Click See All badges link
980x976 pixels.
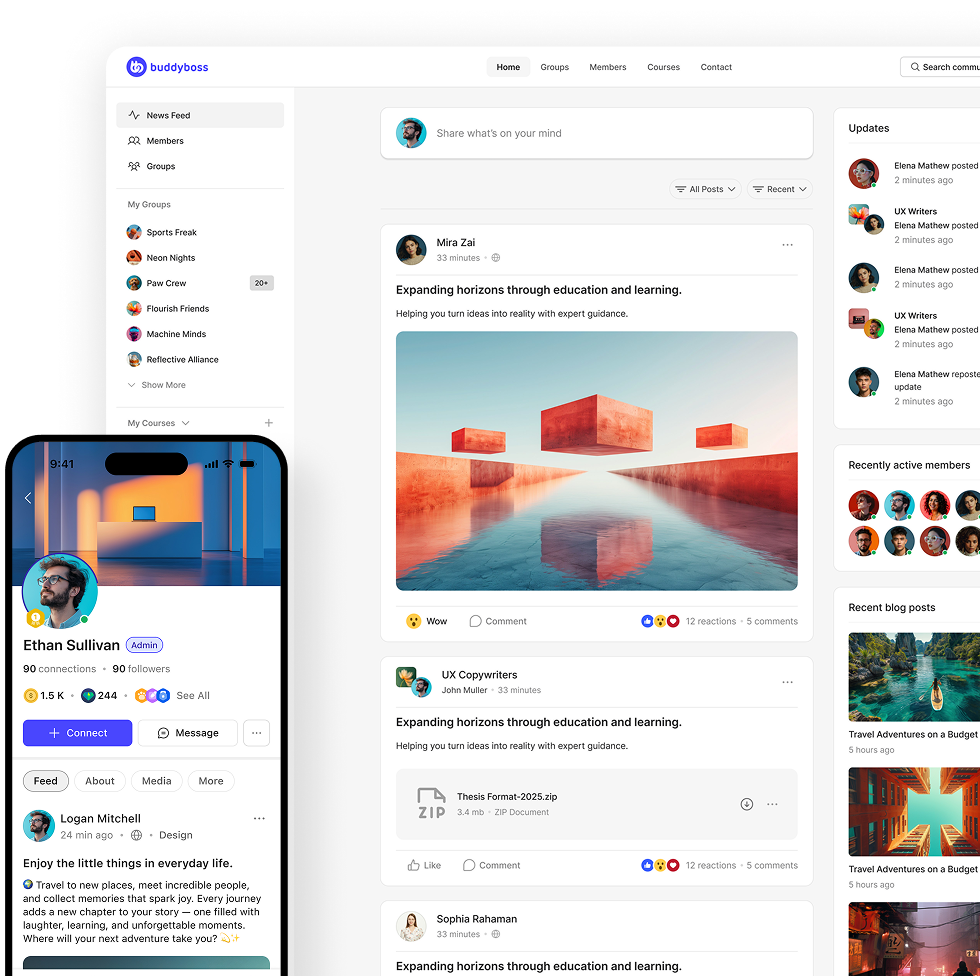point(192,695)
